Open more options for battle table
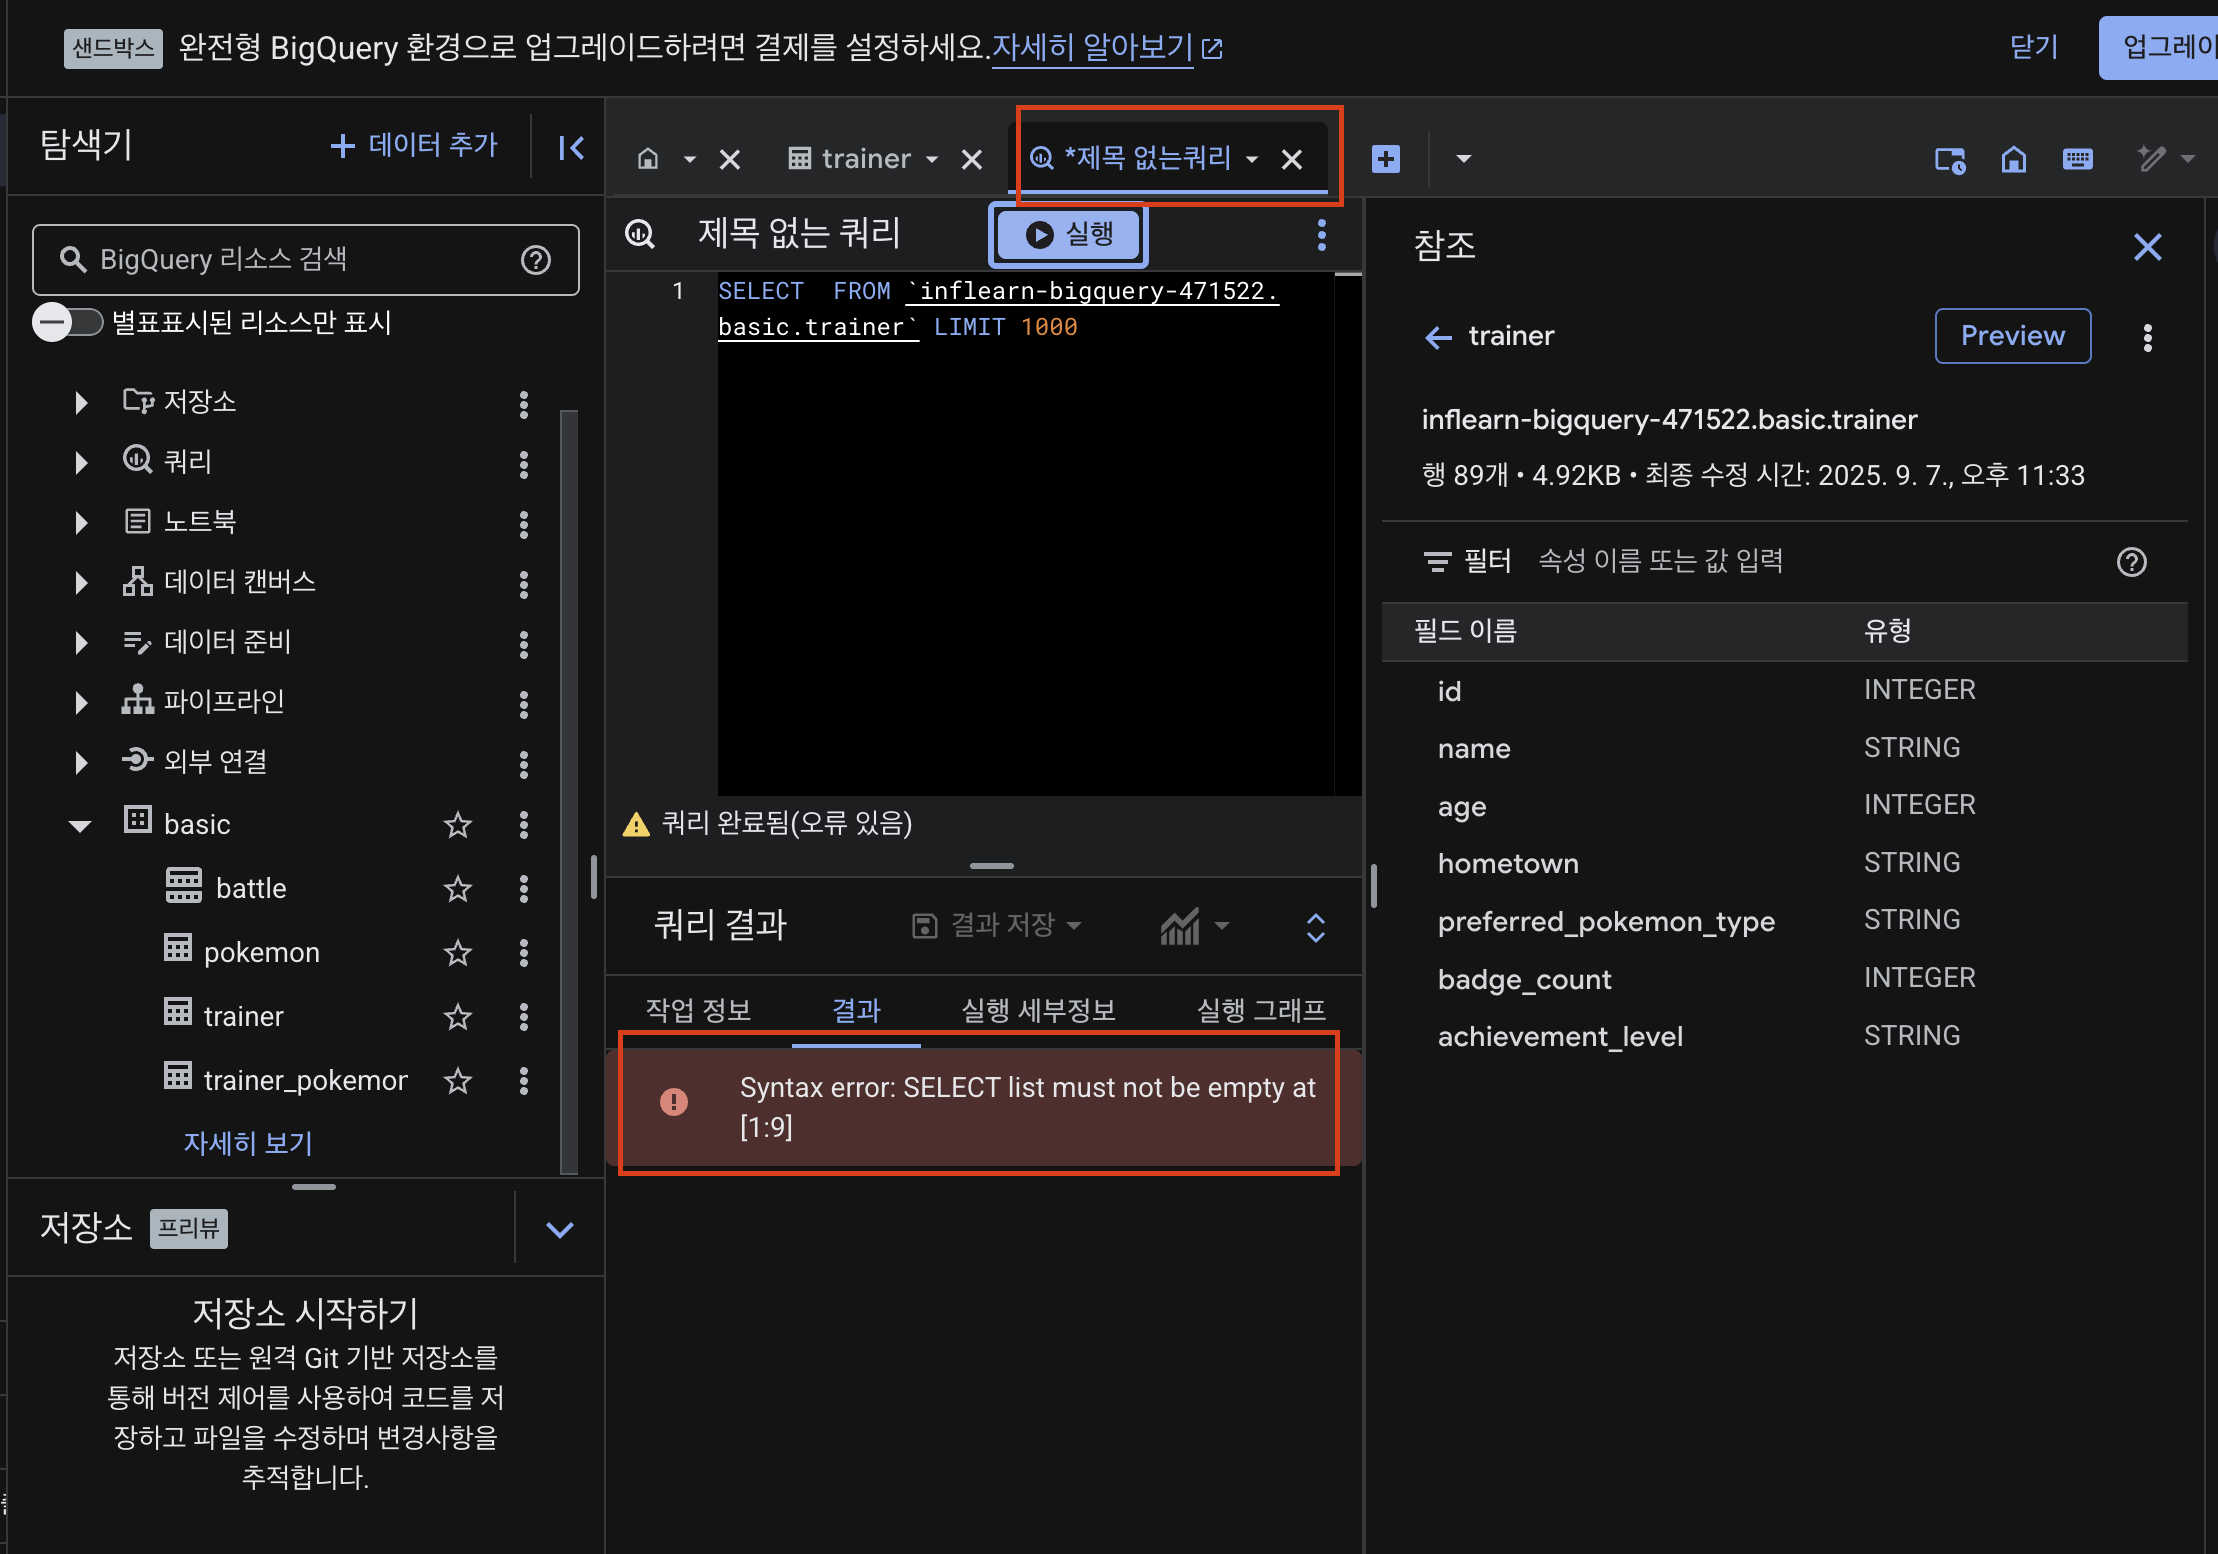The image size is (2218, 1554). [x=524, y=889]
